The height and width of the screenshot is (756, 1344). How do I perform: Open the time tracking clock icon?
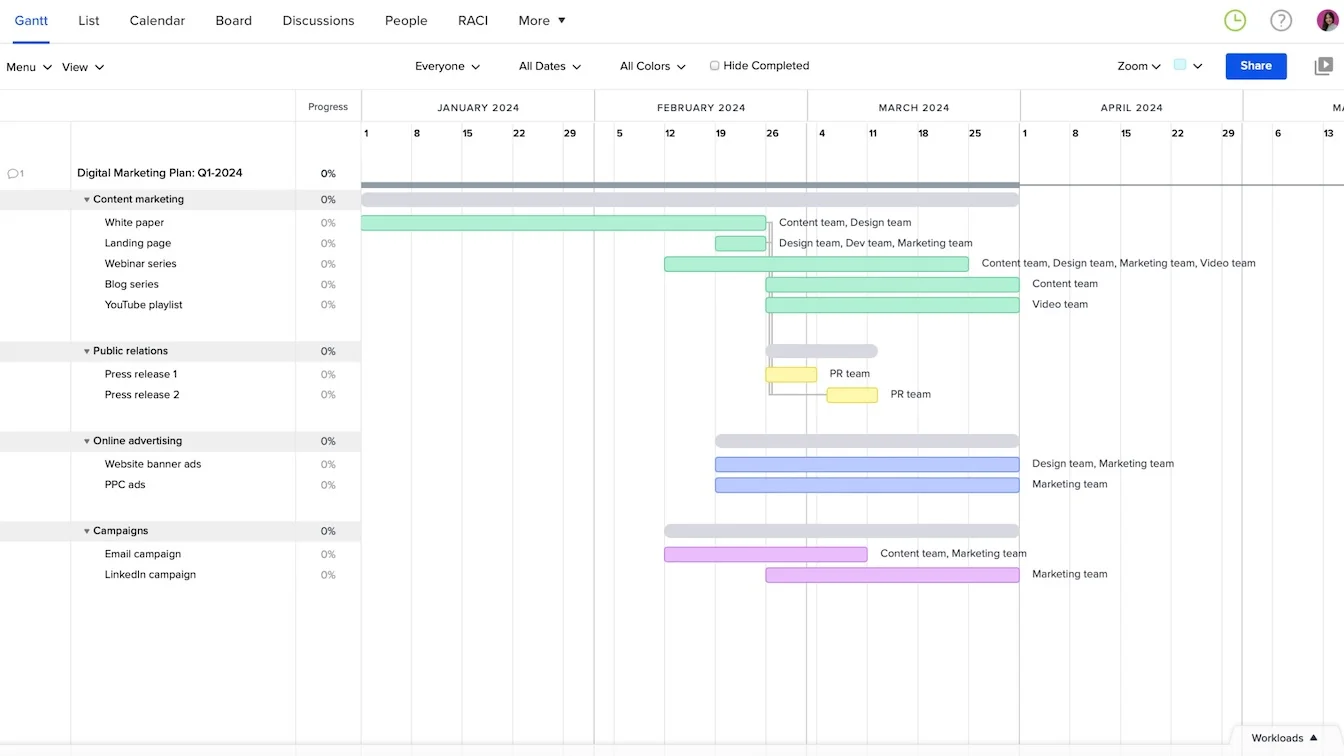pyautogui.click(x=1234, y=19)
